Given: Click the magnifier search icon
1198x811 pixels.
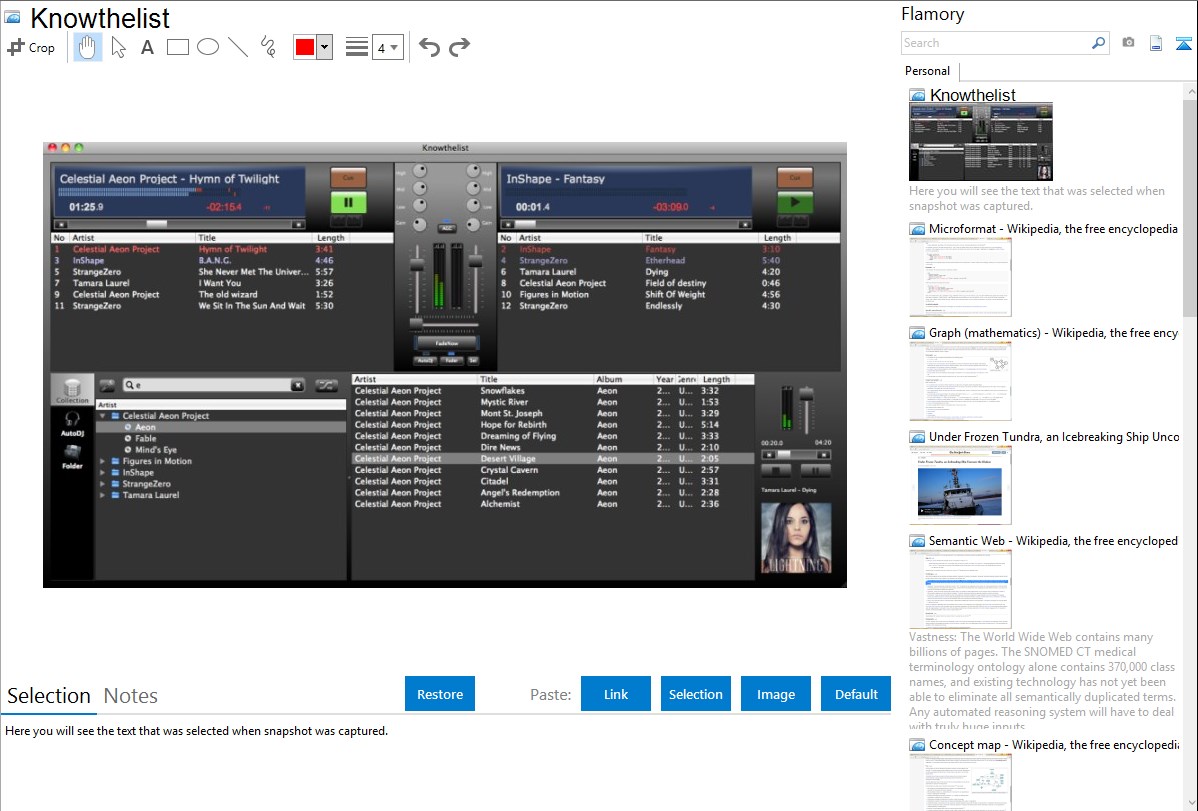Looking at the screenshot, I should (1099, 43).
